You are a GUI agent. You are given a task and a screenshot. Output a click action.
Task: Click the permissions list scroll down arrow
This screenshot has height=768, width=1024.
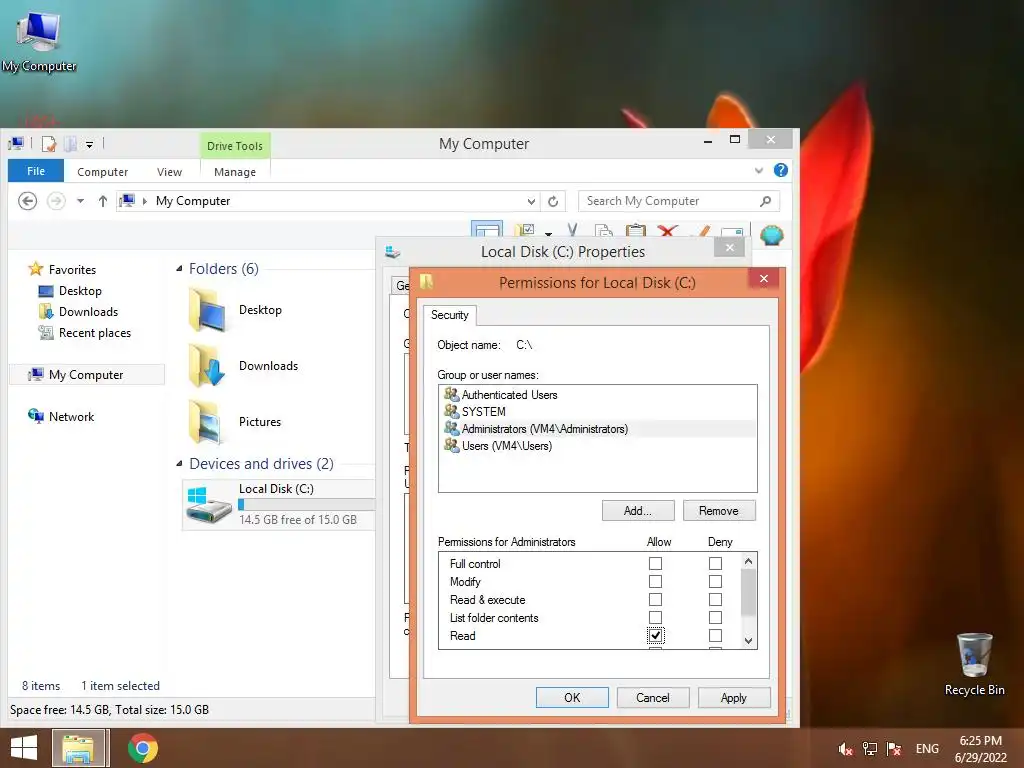[748, 641]
